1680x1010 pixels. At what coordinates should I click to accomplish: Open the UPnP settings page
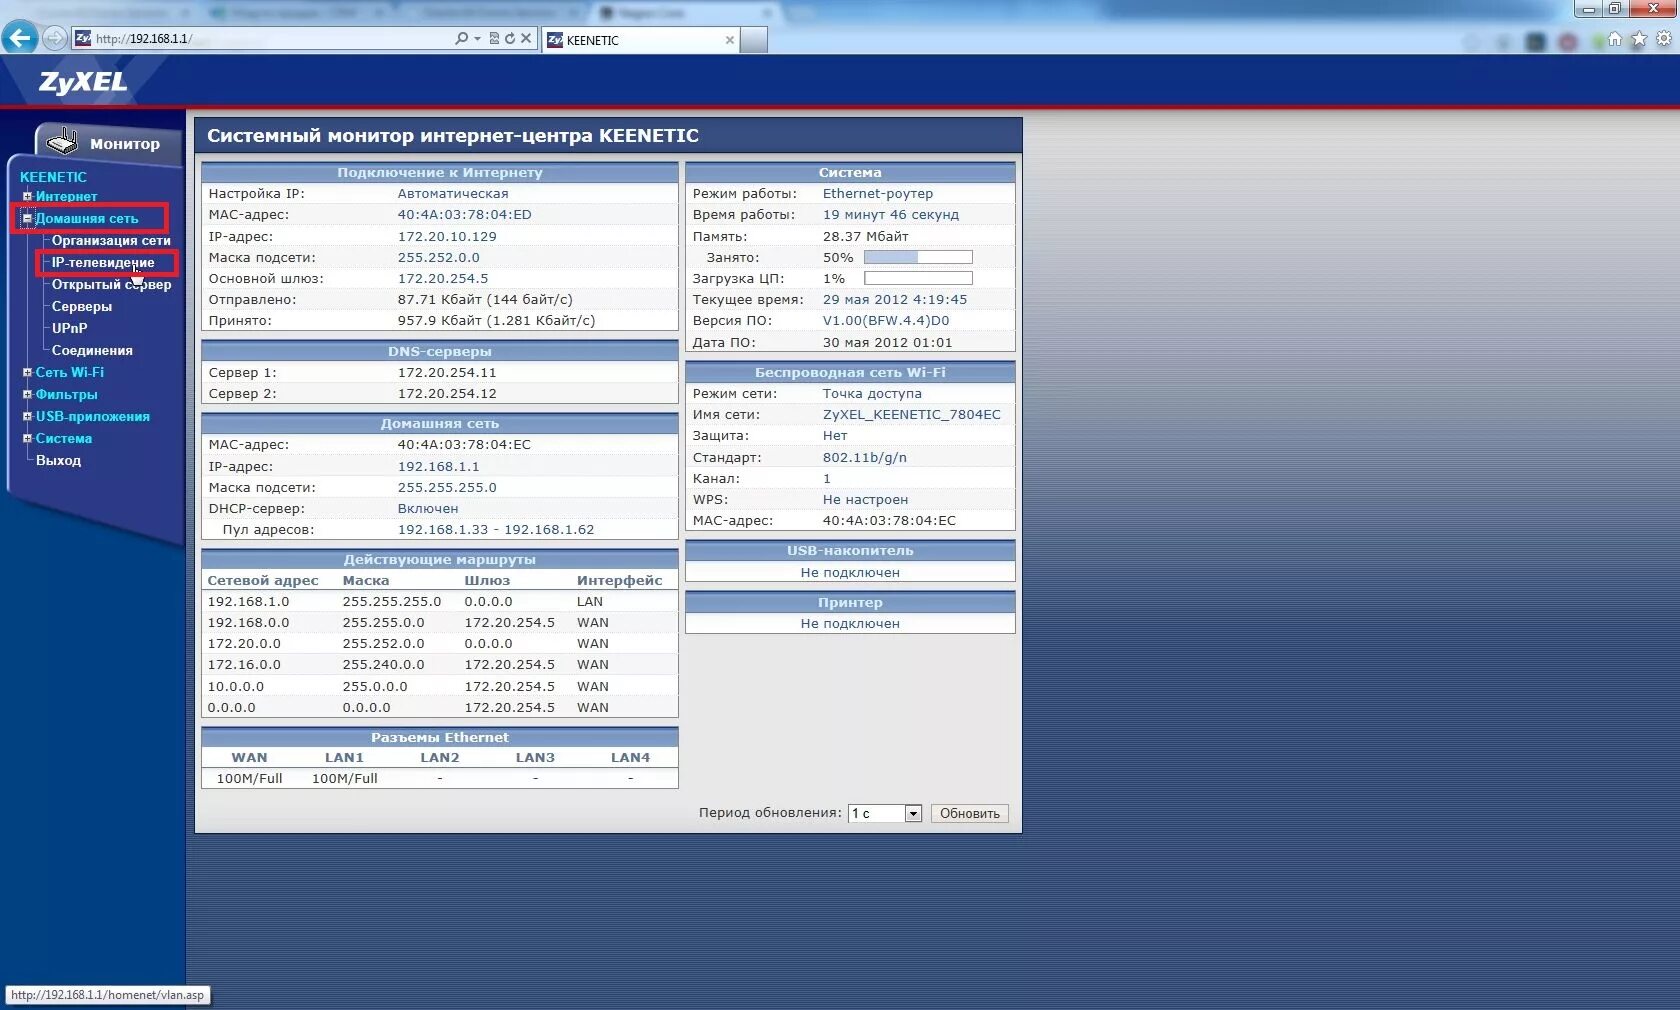70,328
